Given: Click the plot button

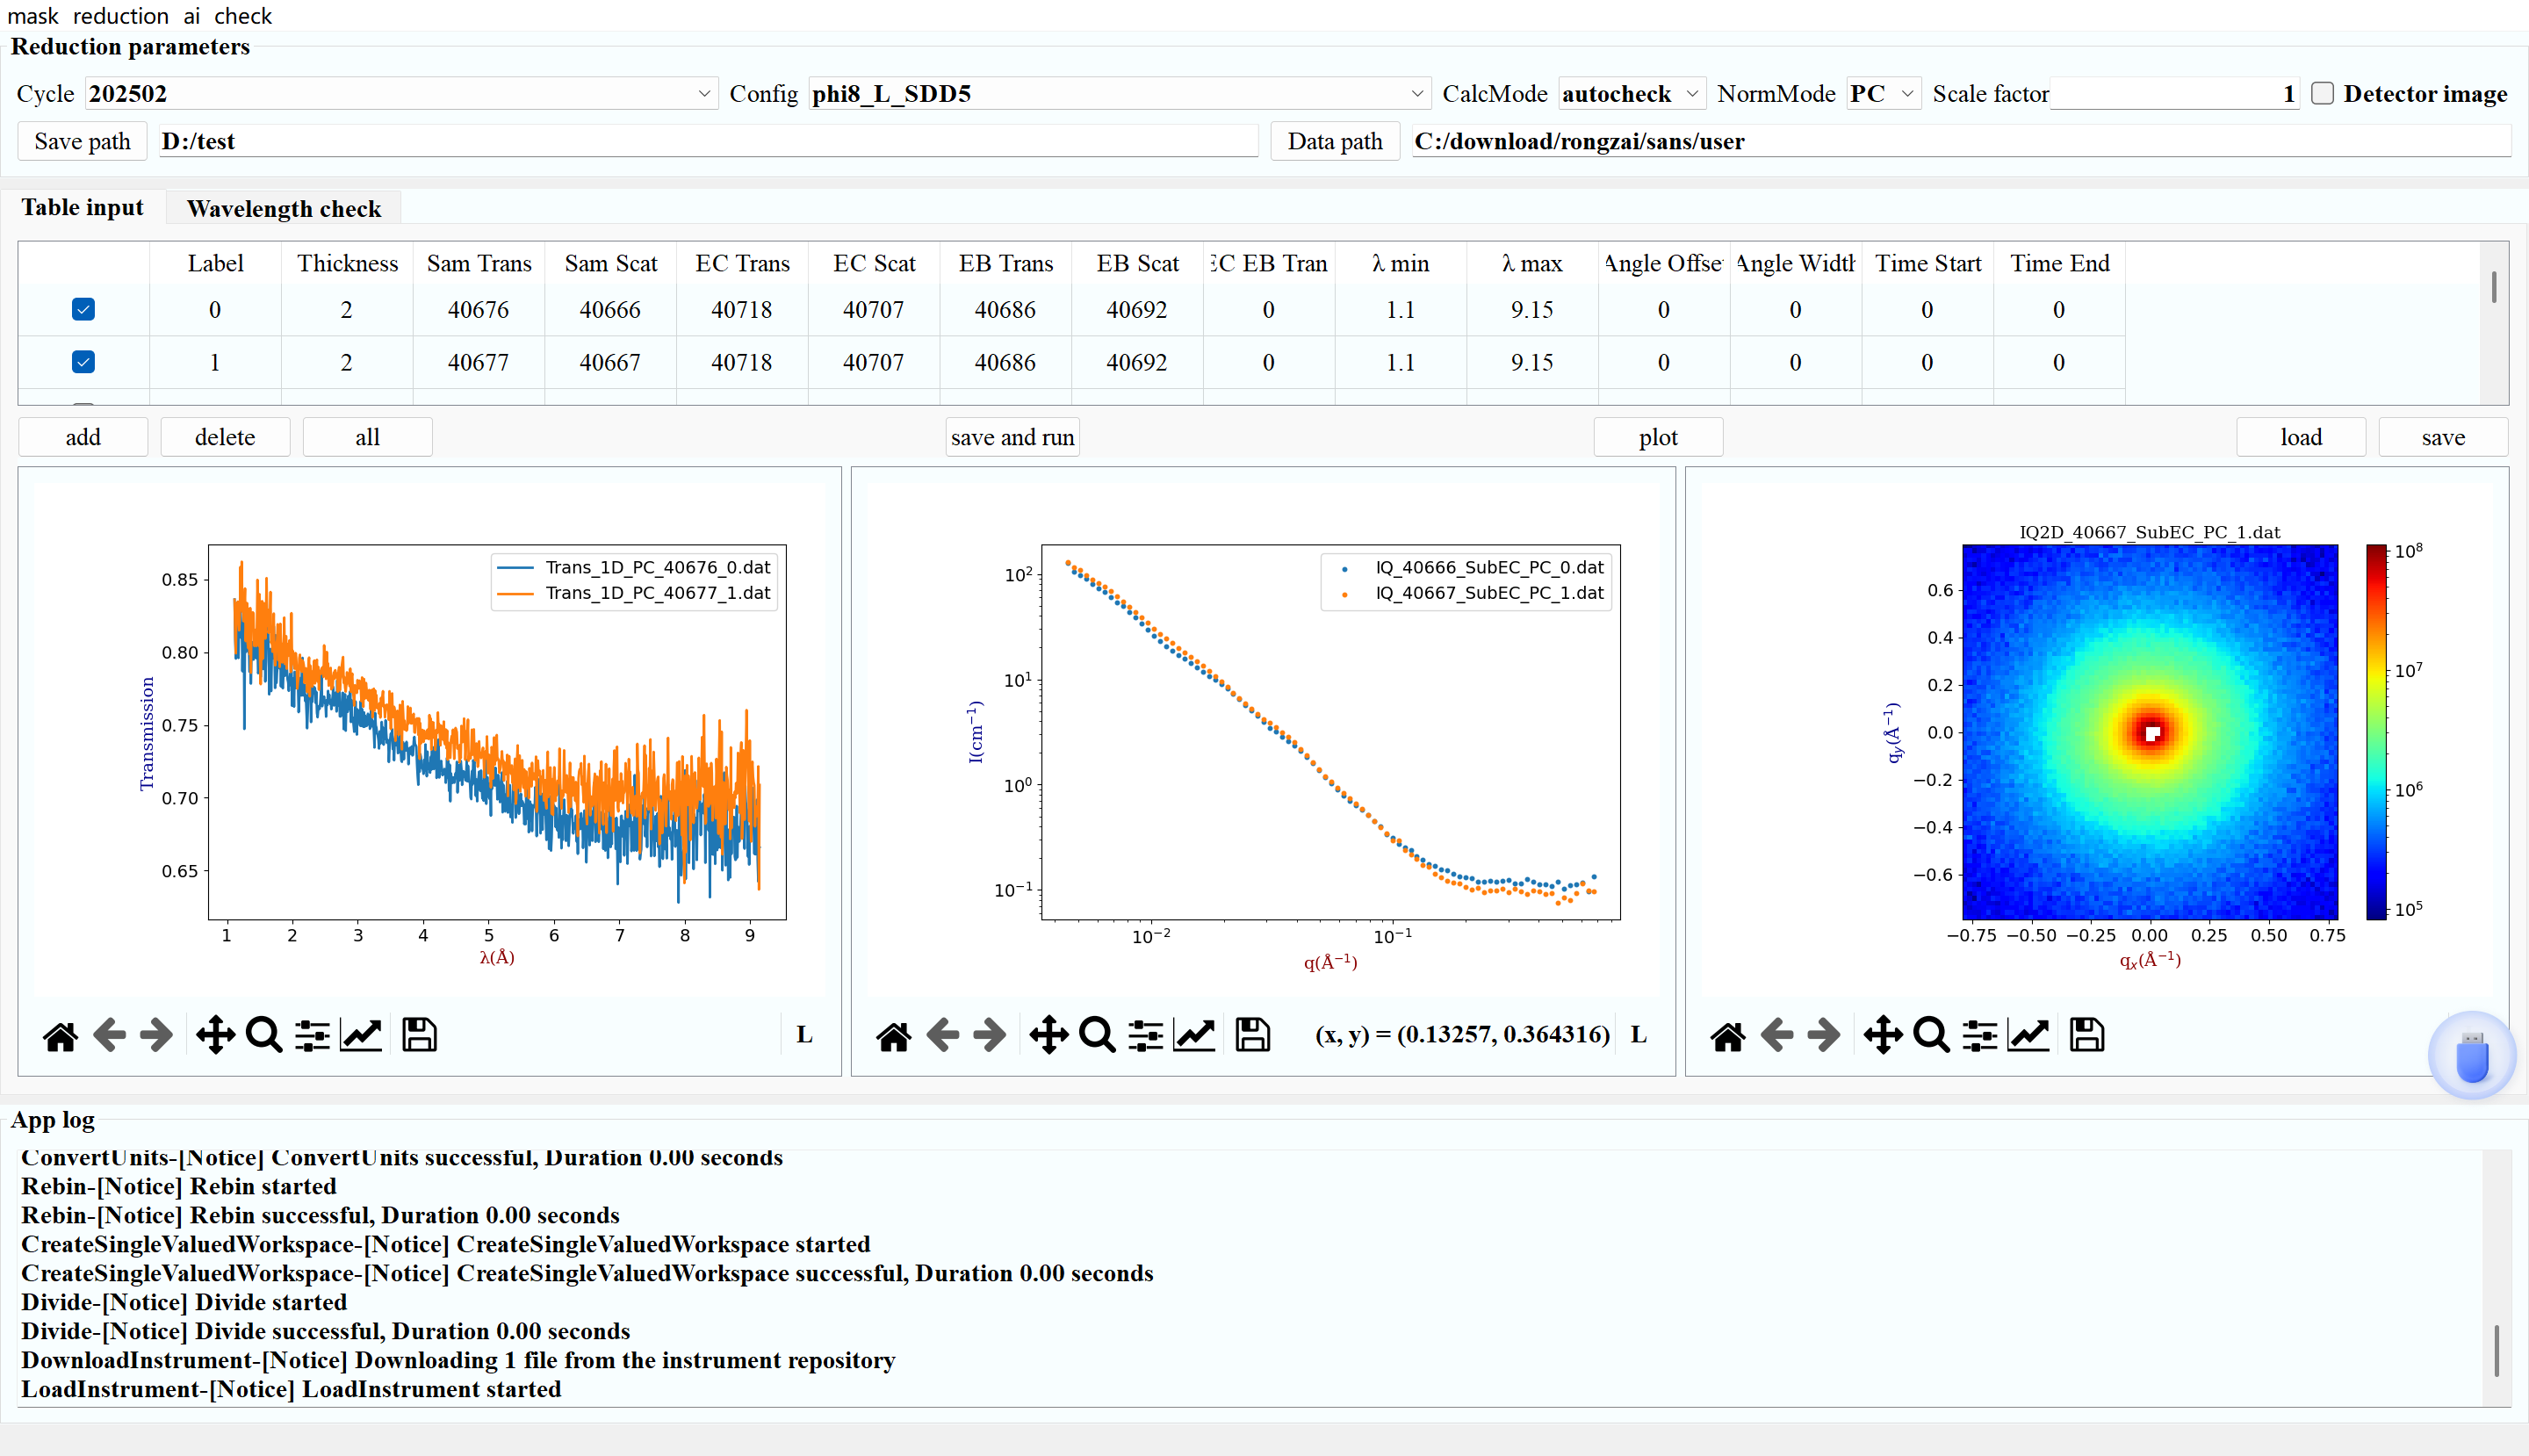Looking at the screenshot, I should [1657, 437].
